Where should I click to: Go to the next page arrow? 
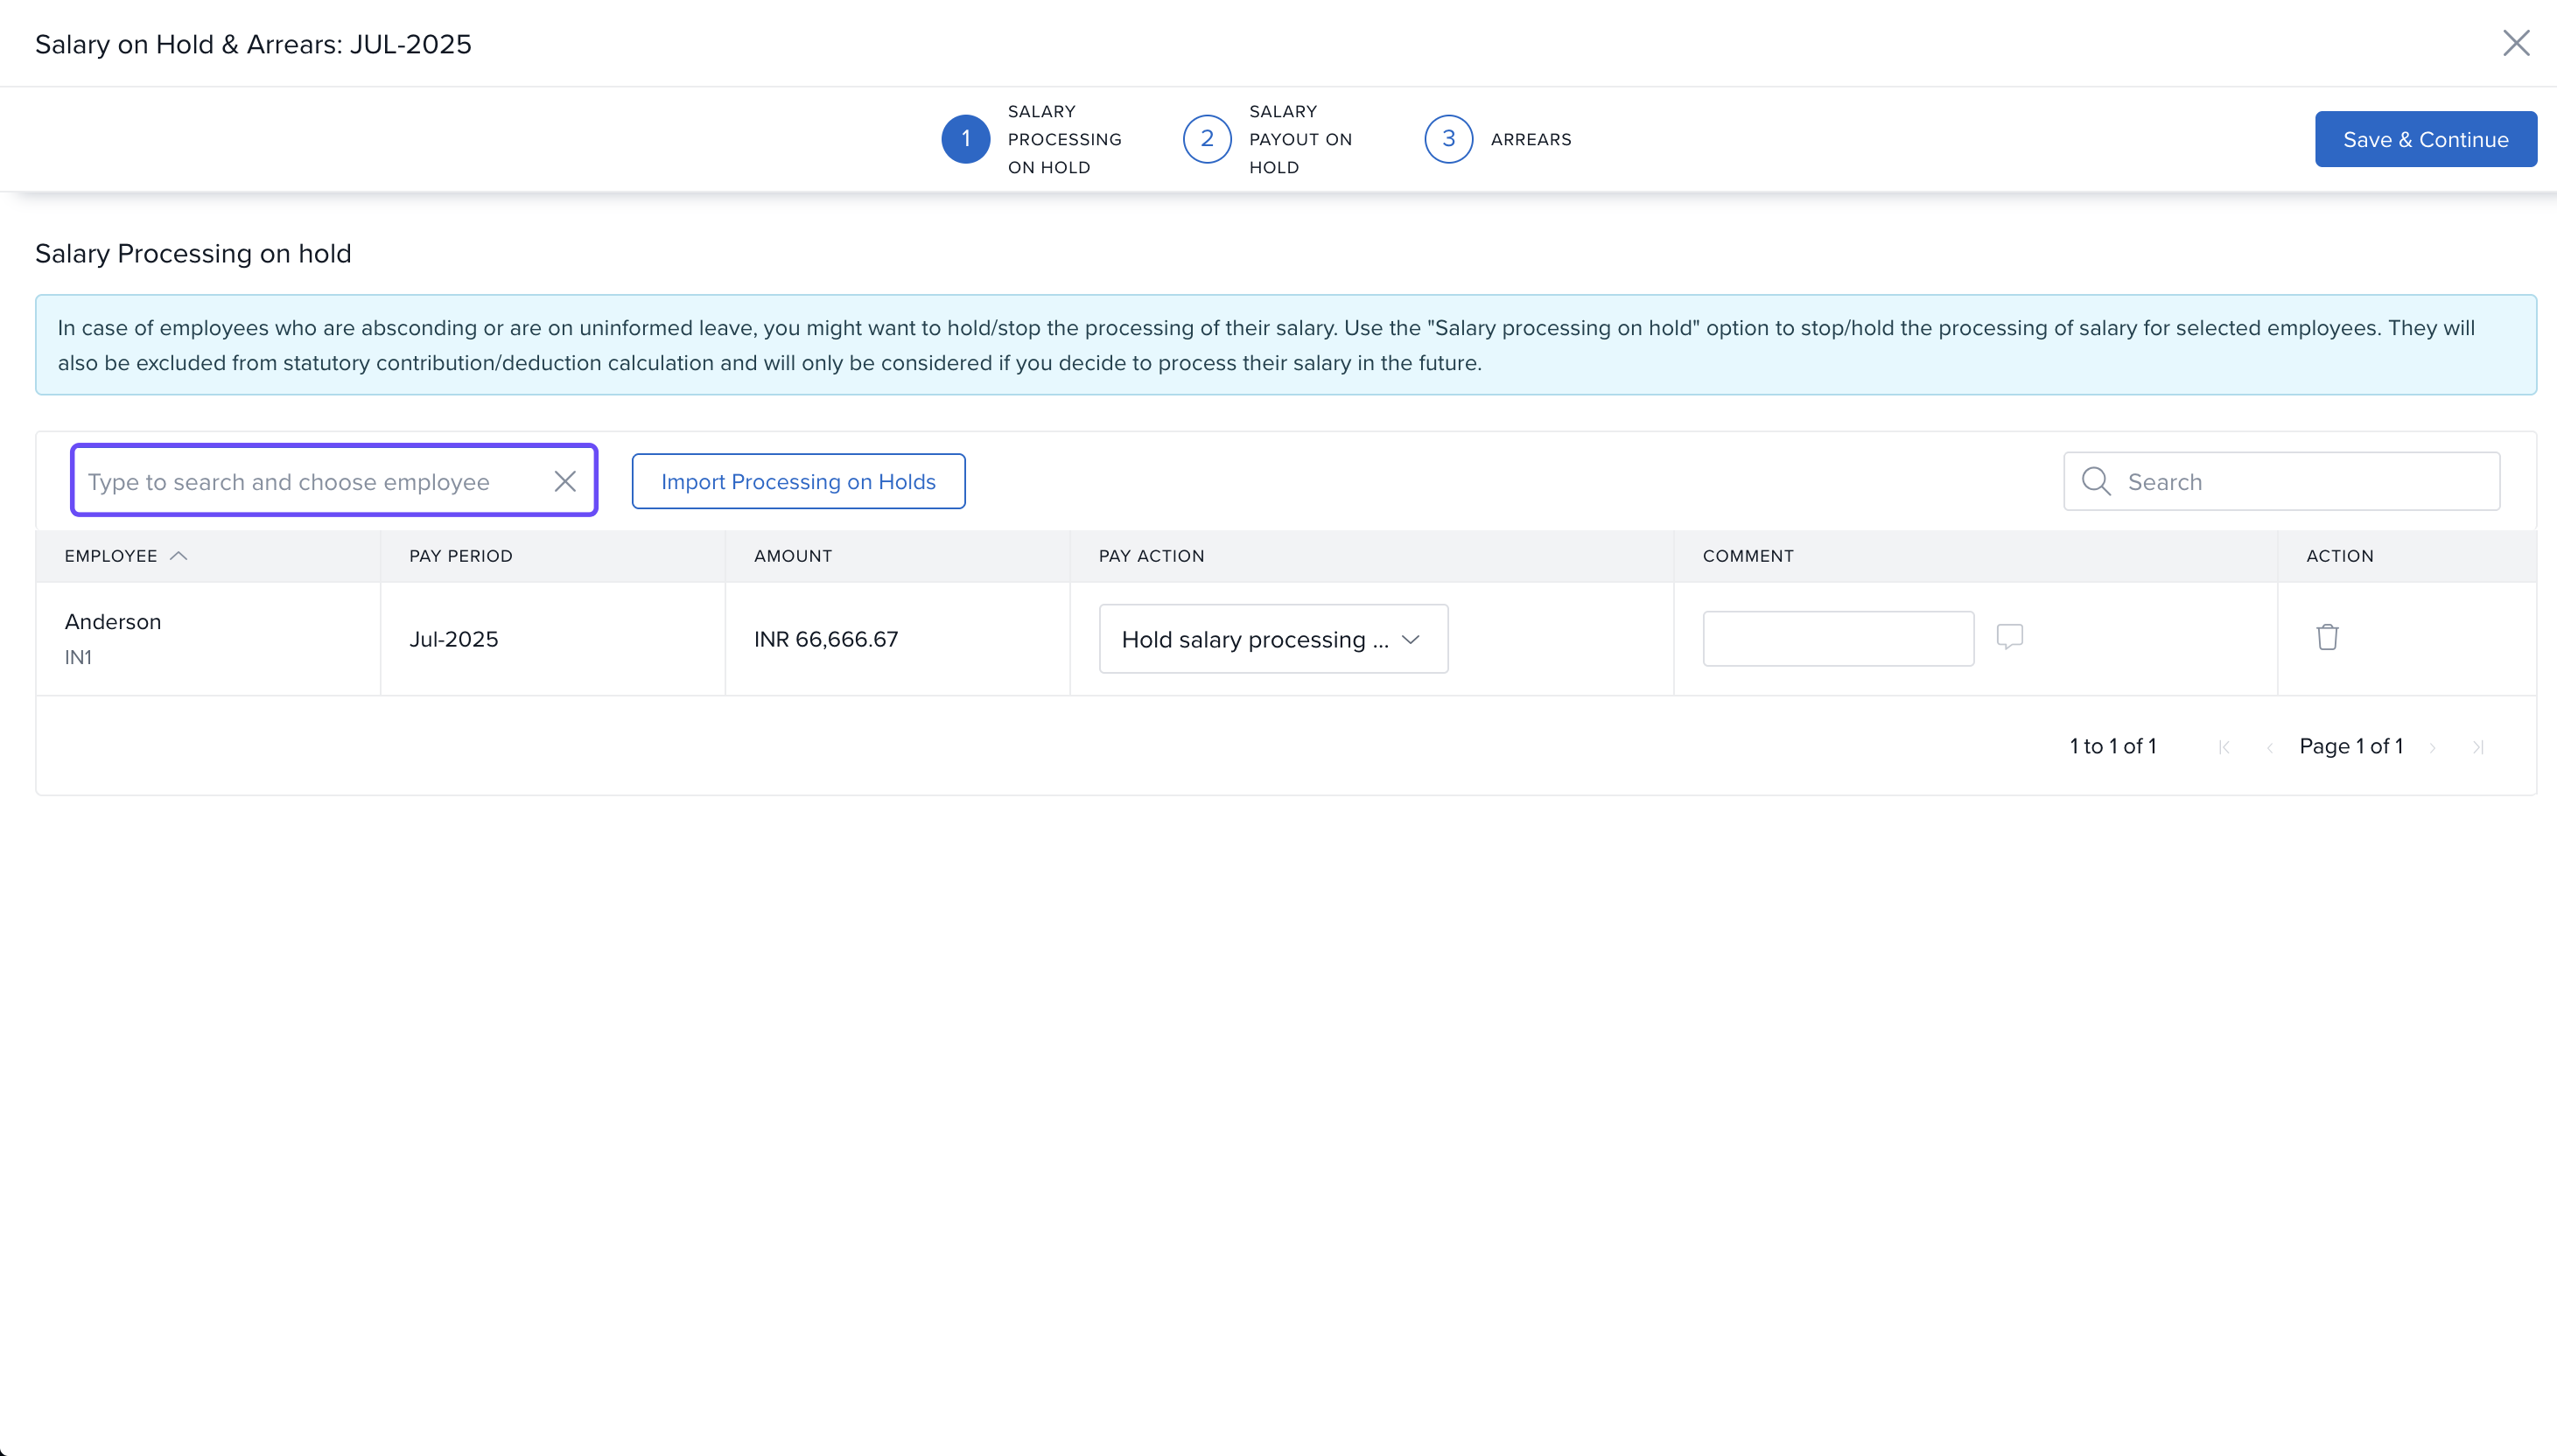(2433, 747)
